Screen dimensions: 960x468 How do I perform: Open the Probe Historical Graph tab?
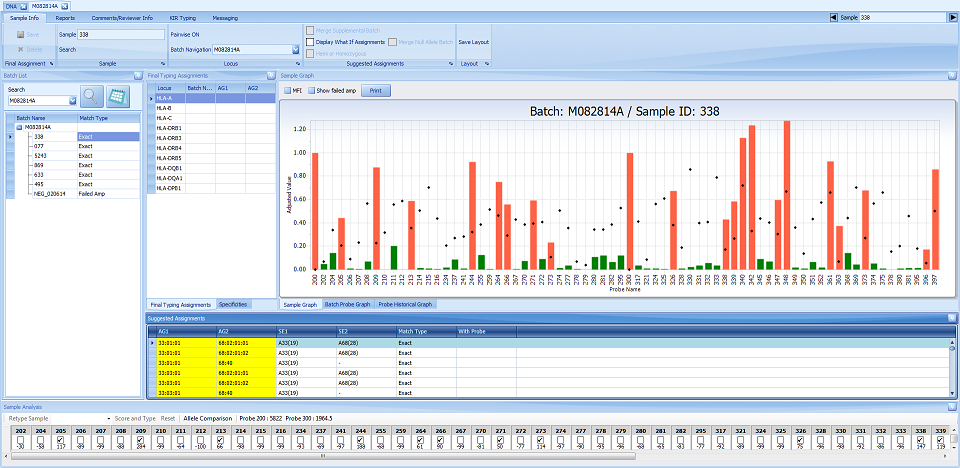click(x=405, y=304)
